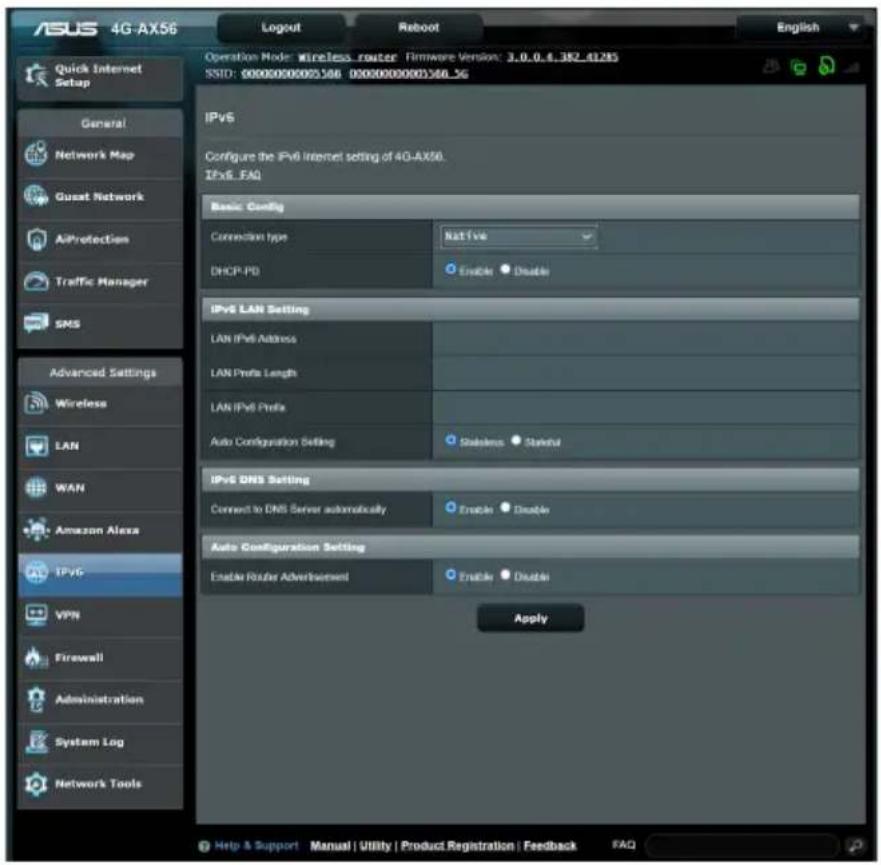Click the Logout button

tap(281, 28)
